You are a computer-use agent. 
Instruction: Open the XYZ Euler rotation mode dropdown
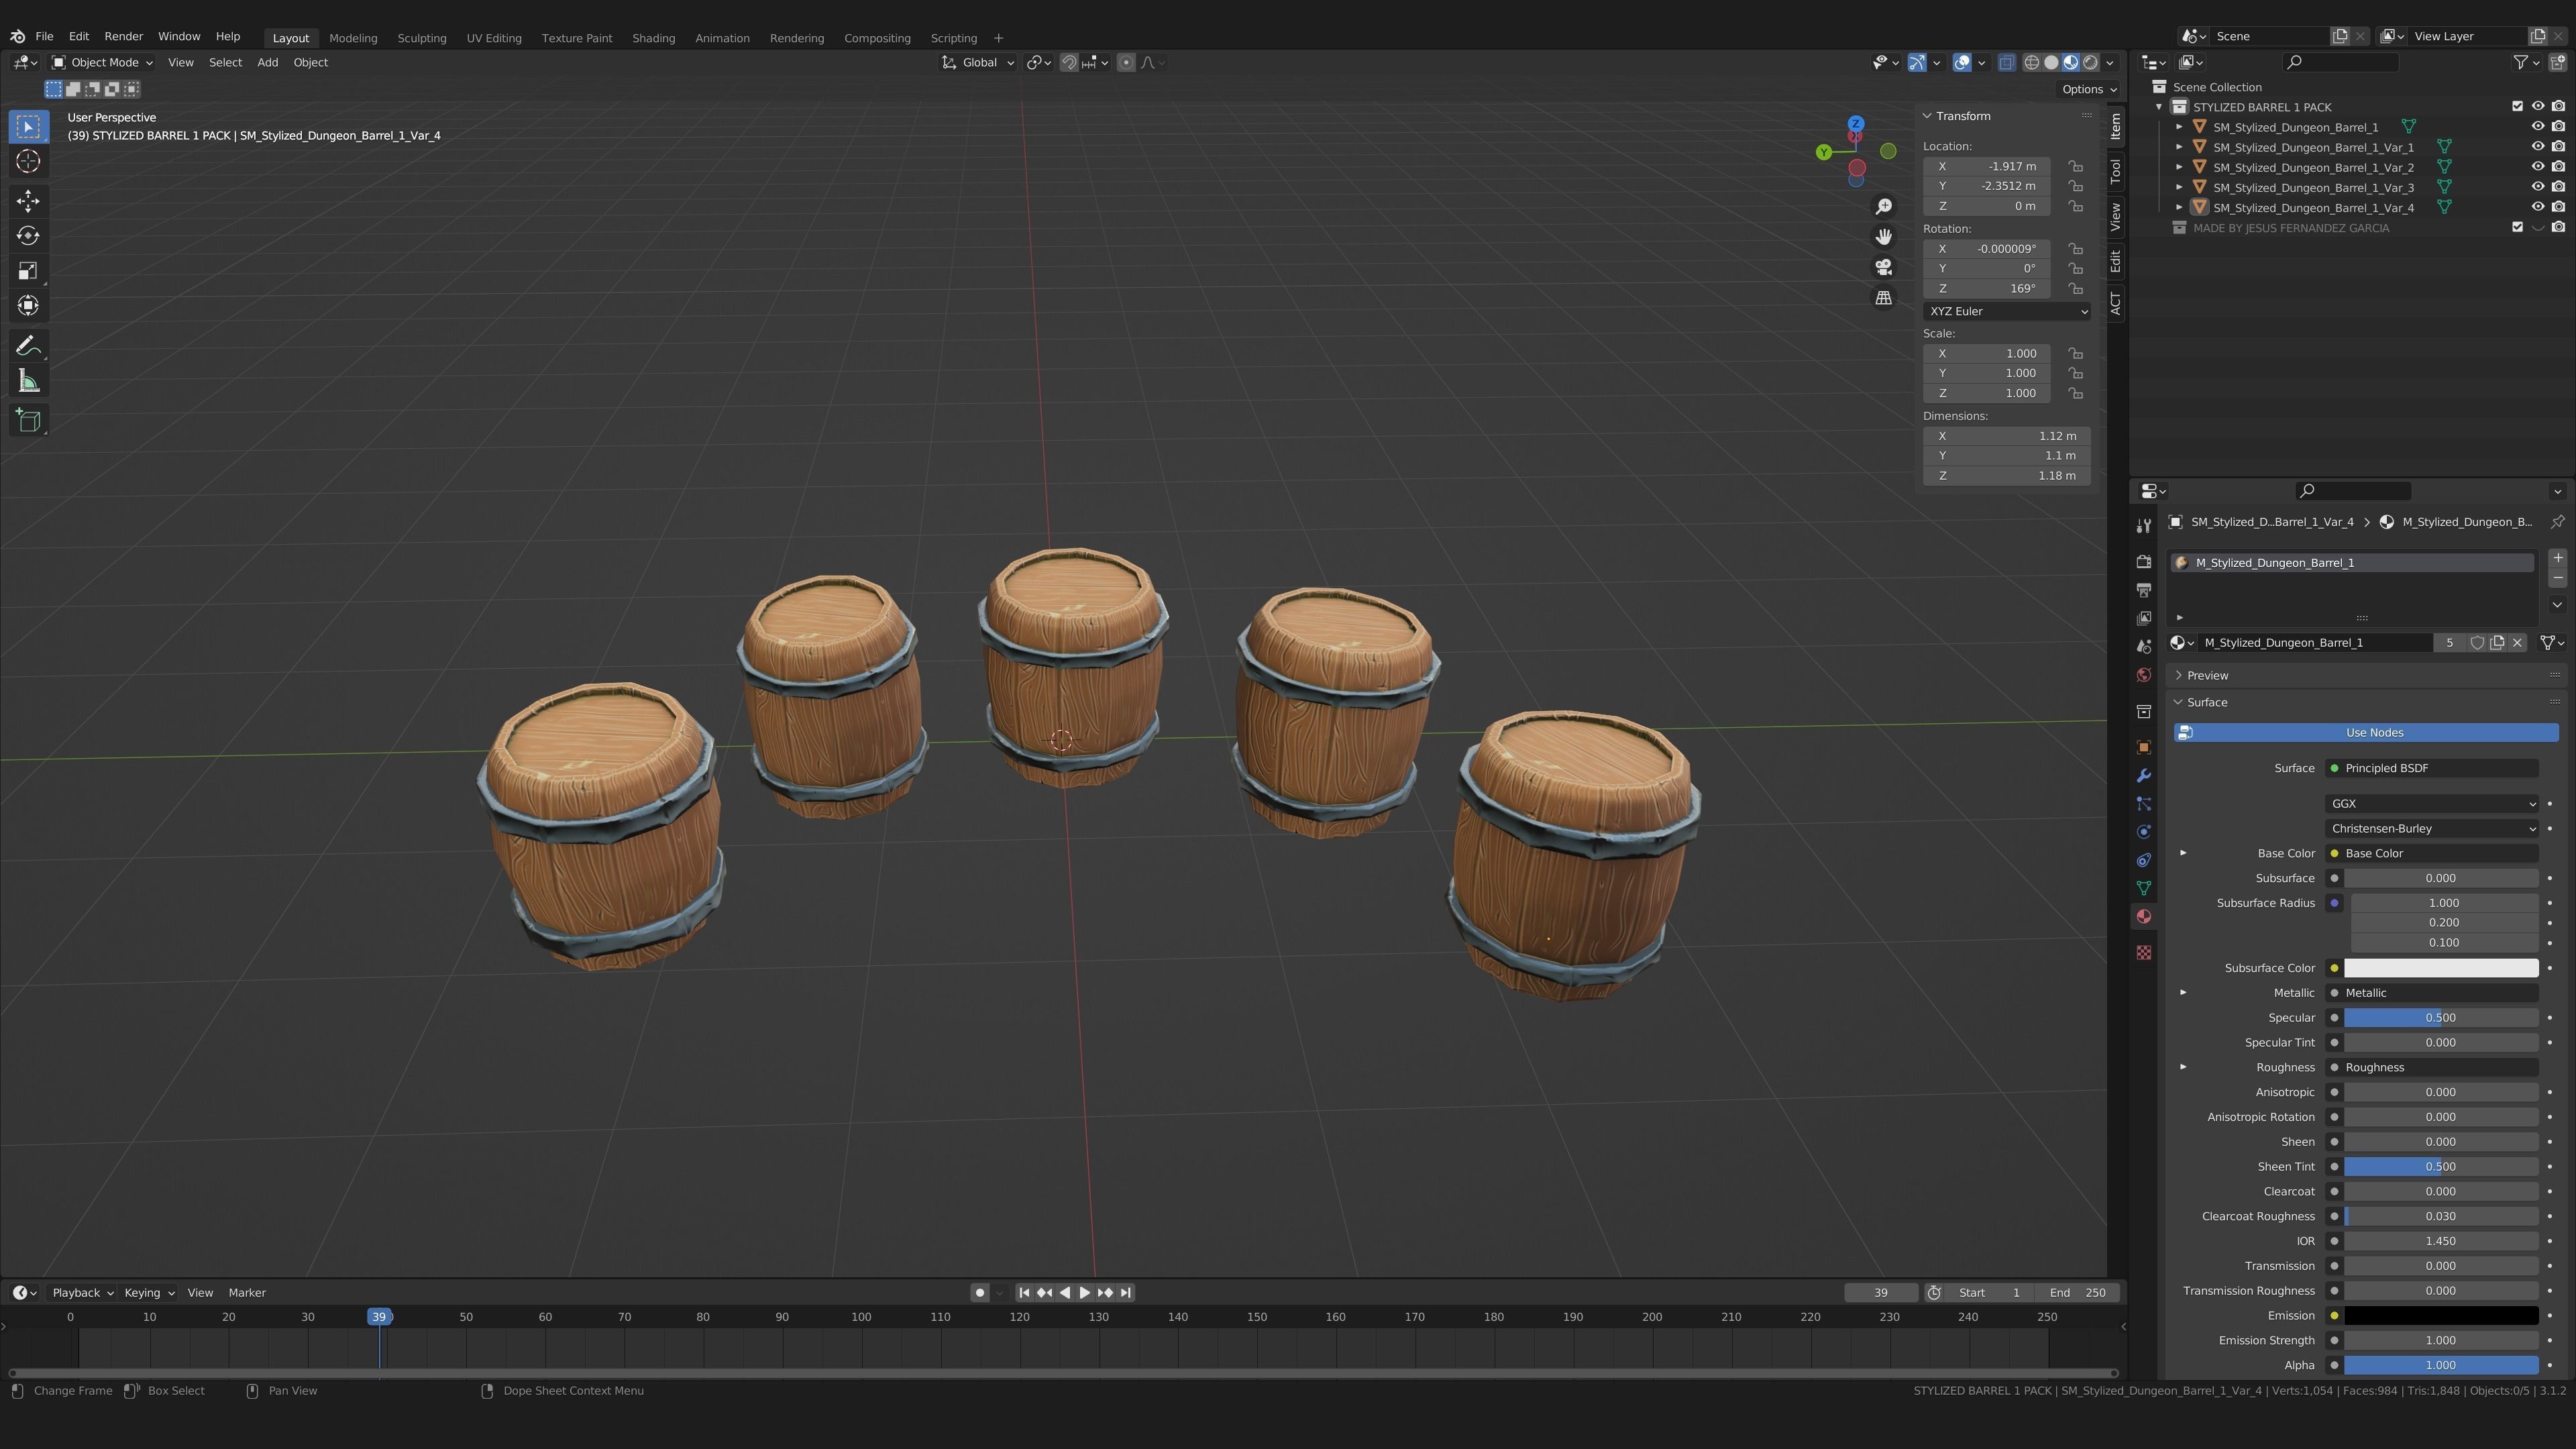[2006, 311]
